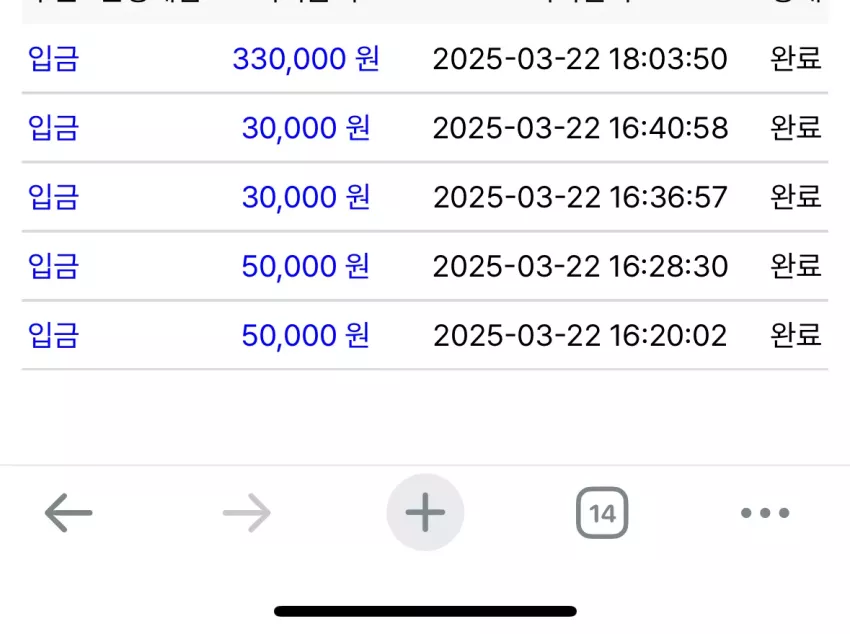Click timestamp 2025-03-22 18:03:50
This screenshot has width=850, height=634.
coord(580,59)
